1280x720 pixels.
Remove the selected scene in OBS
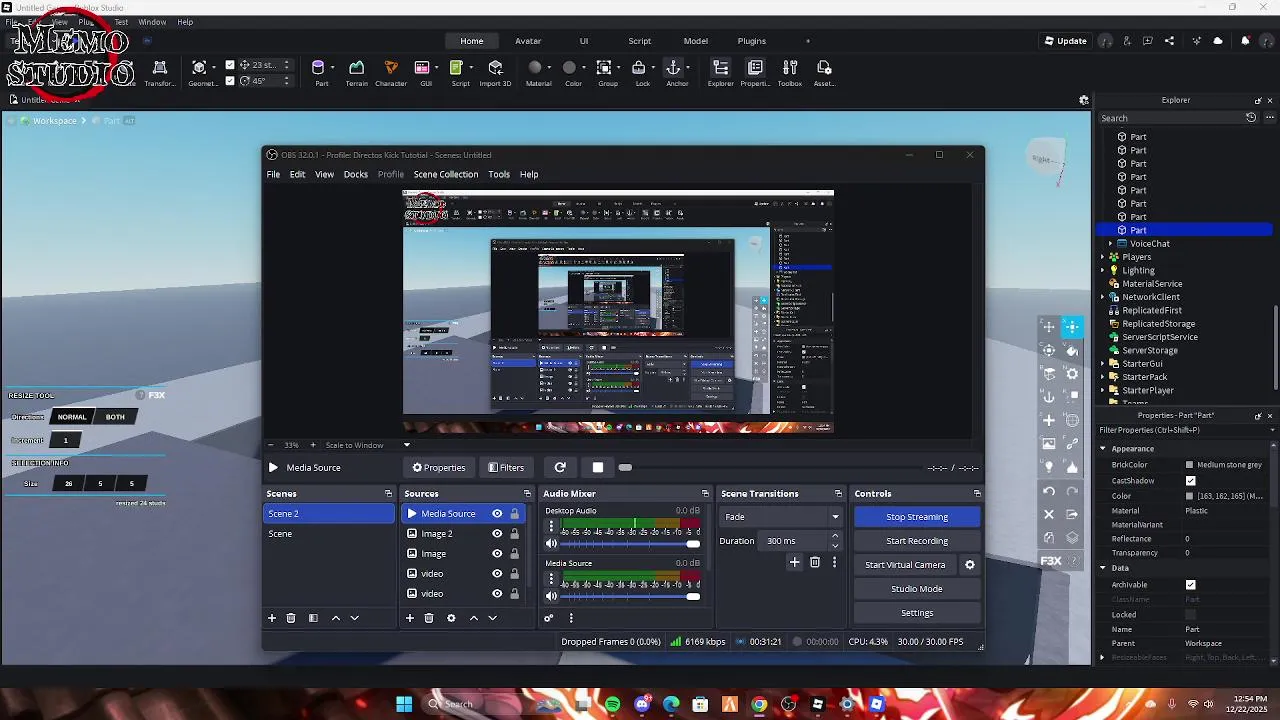click(291, 618)
